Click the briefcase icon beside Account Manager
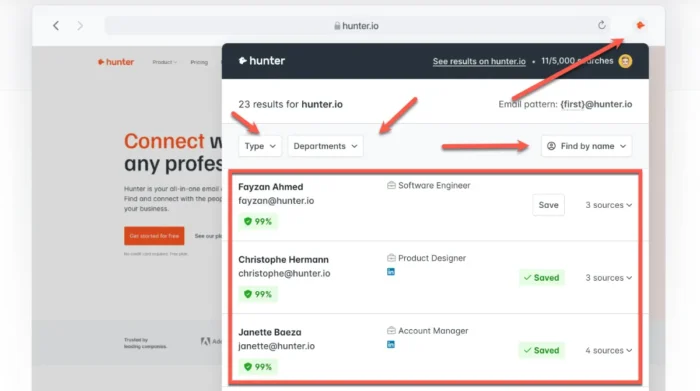This screenshot has width=700, height=391. 391,331
